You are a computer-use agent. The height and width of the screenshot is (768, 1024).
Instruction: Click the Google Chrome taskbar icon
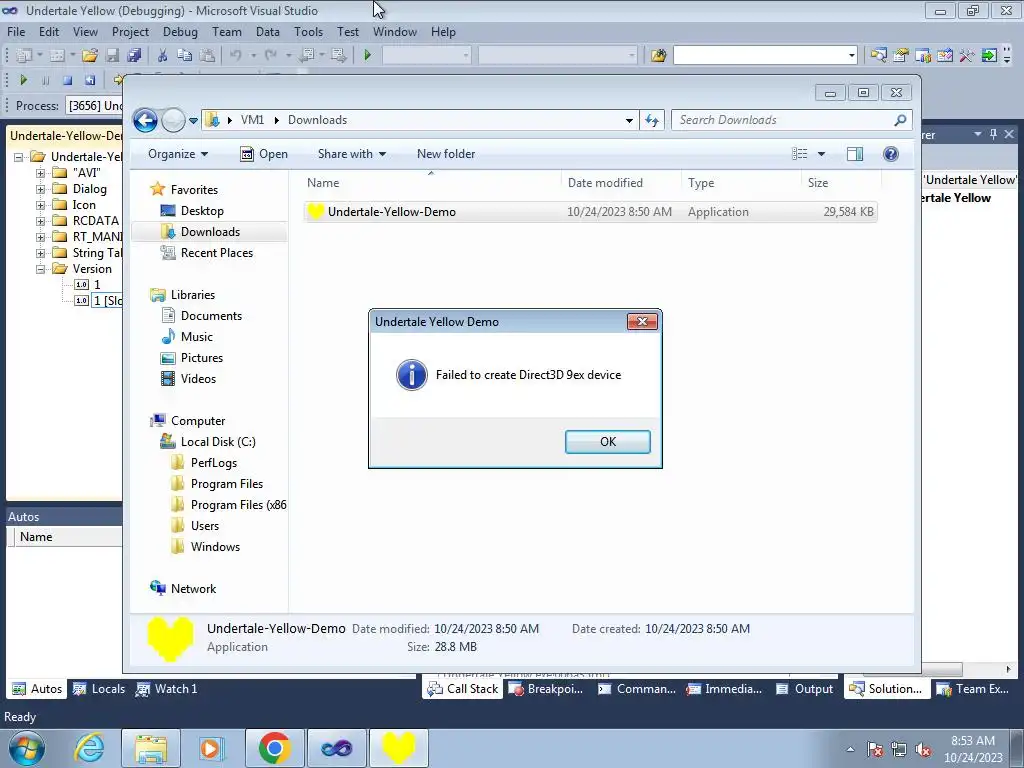click(274, 748)
